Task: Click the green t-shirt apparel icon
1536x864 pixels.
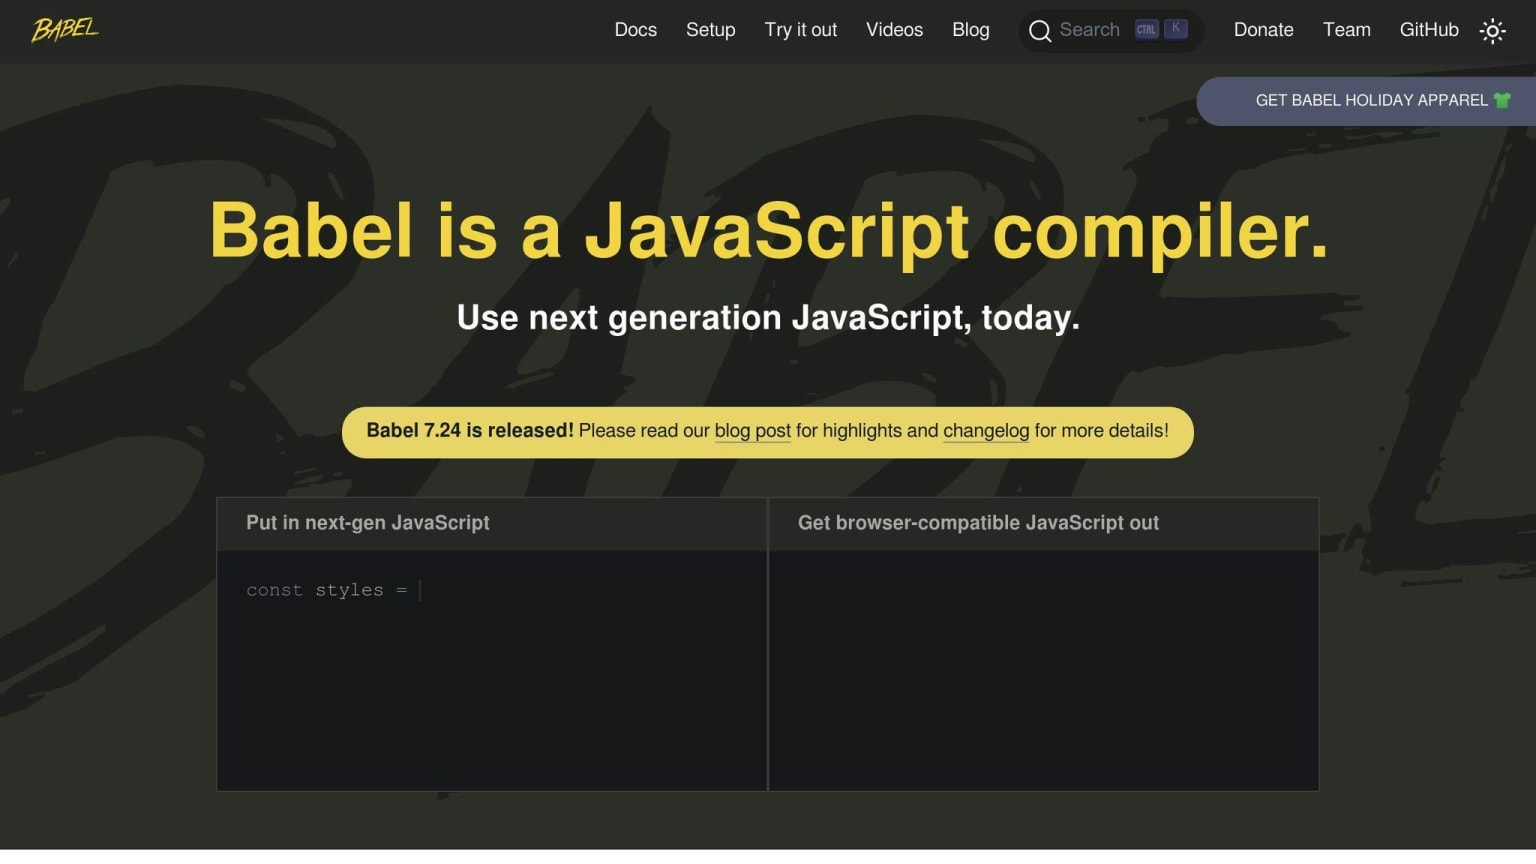Action: pos(1502,100)
